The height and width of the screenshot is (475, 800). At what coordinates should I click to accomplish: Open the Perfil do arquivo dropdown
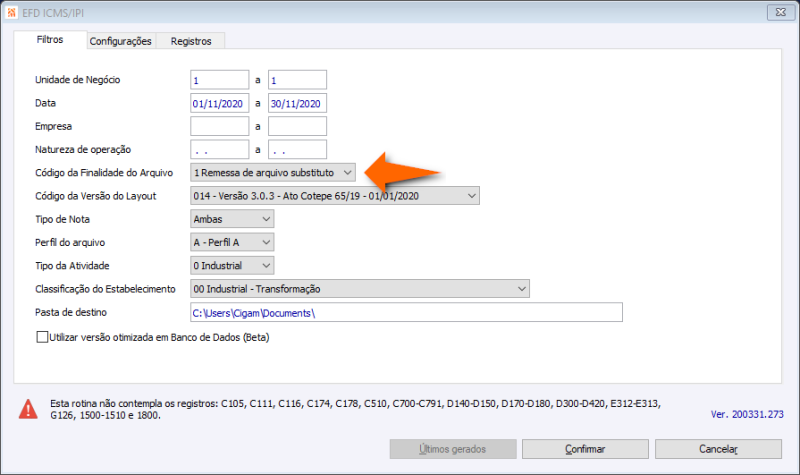[x=232, y=242]
